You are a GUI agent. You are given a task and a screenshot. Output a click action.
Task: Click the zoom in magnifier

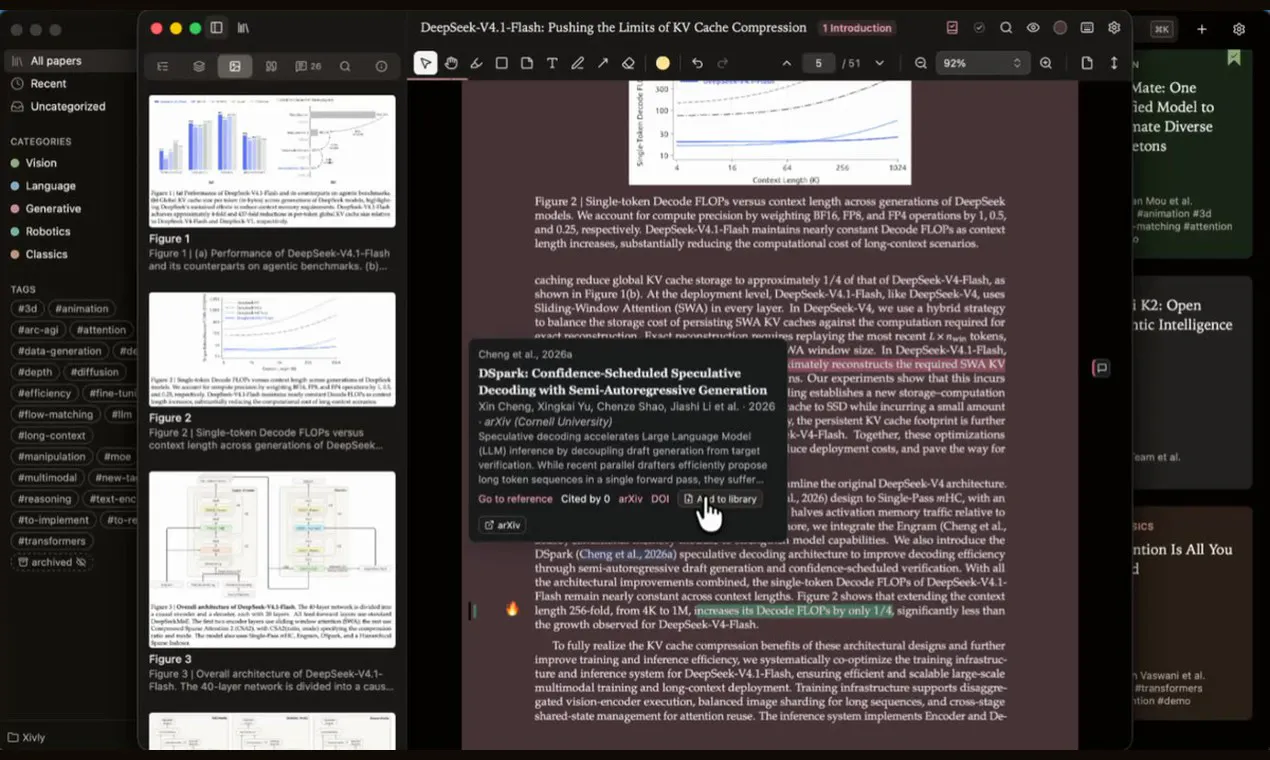pyautogui.click(x=1046, y=63)
